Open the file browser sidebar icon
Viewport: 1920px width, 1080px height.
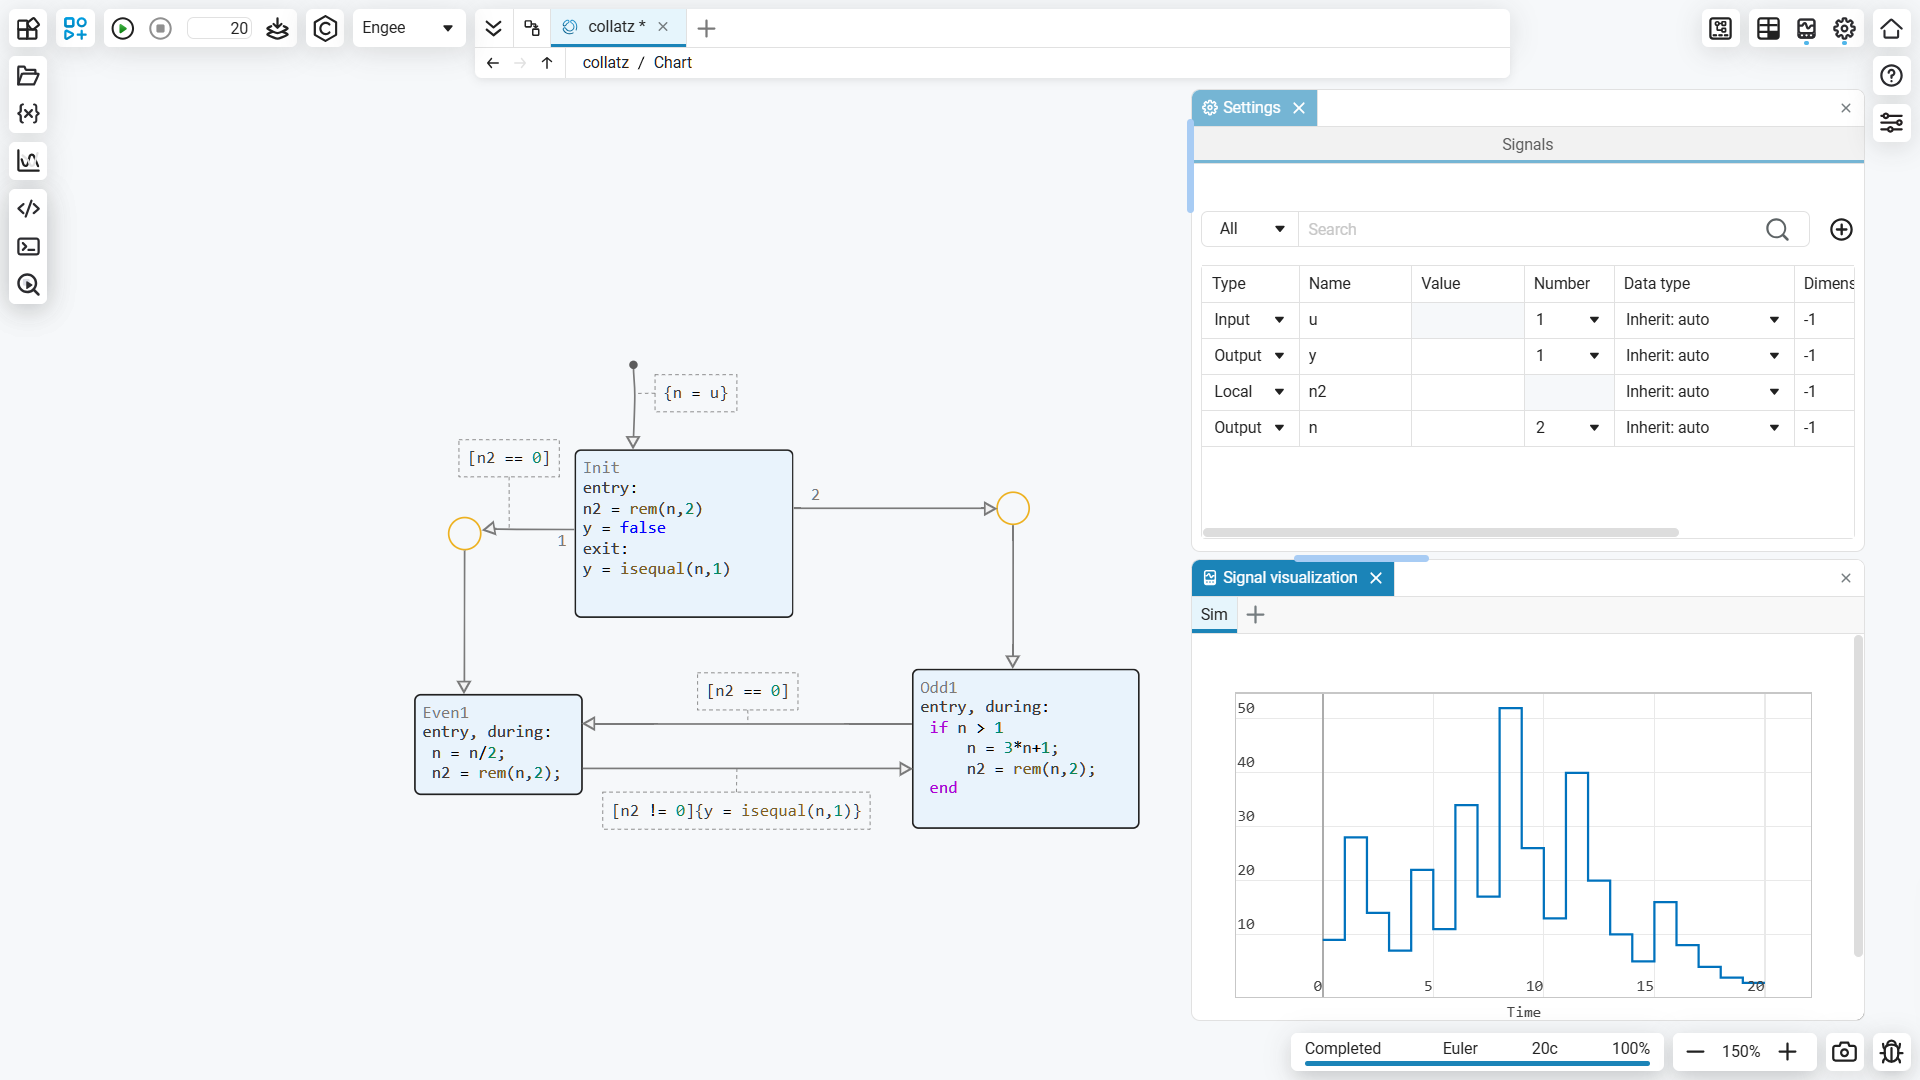coord(28,76)
